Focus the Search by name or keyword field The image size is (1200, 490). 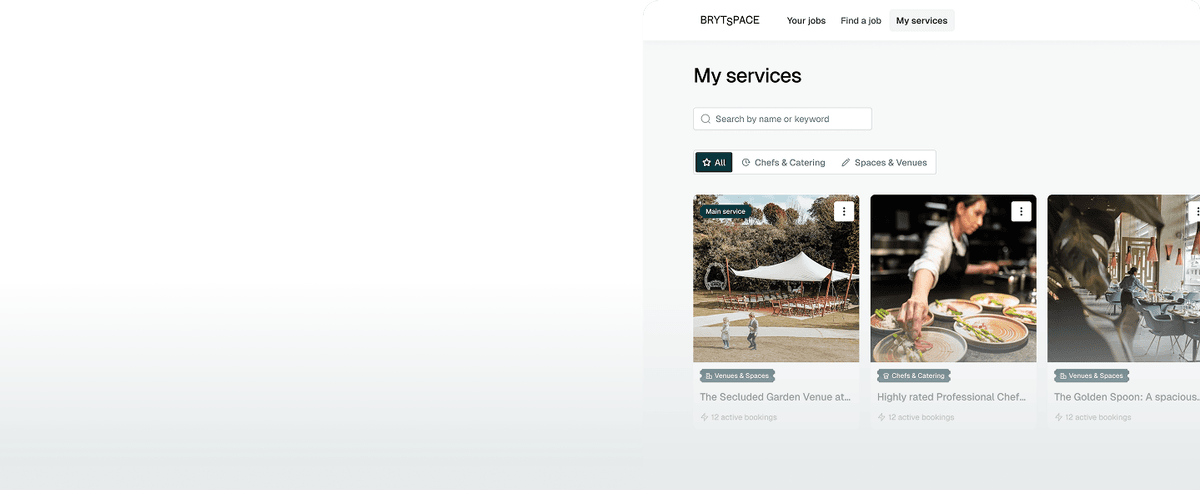[782, 119]
